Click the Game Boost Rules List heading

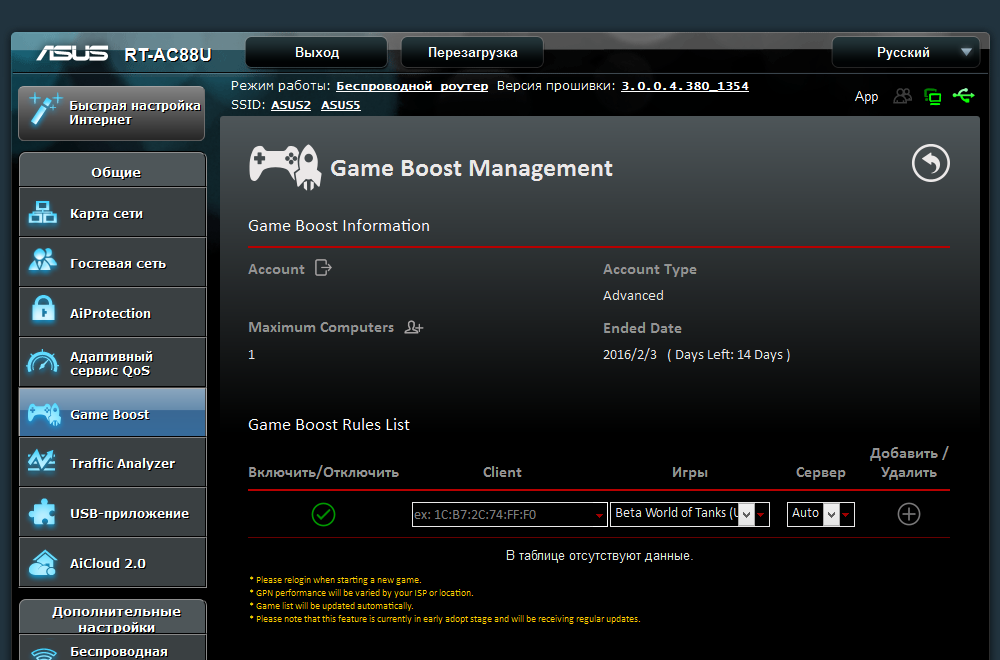pos(328,425)
